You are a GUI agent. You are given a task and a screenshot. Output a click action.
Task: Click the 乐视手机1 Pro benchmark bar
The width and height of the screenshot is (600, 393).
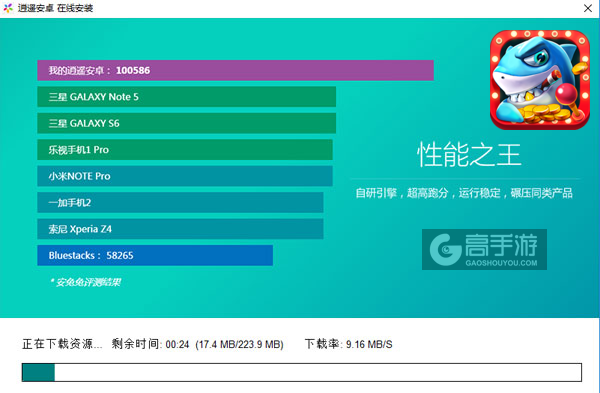coord(185,149)
